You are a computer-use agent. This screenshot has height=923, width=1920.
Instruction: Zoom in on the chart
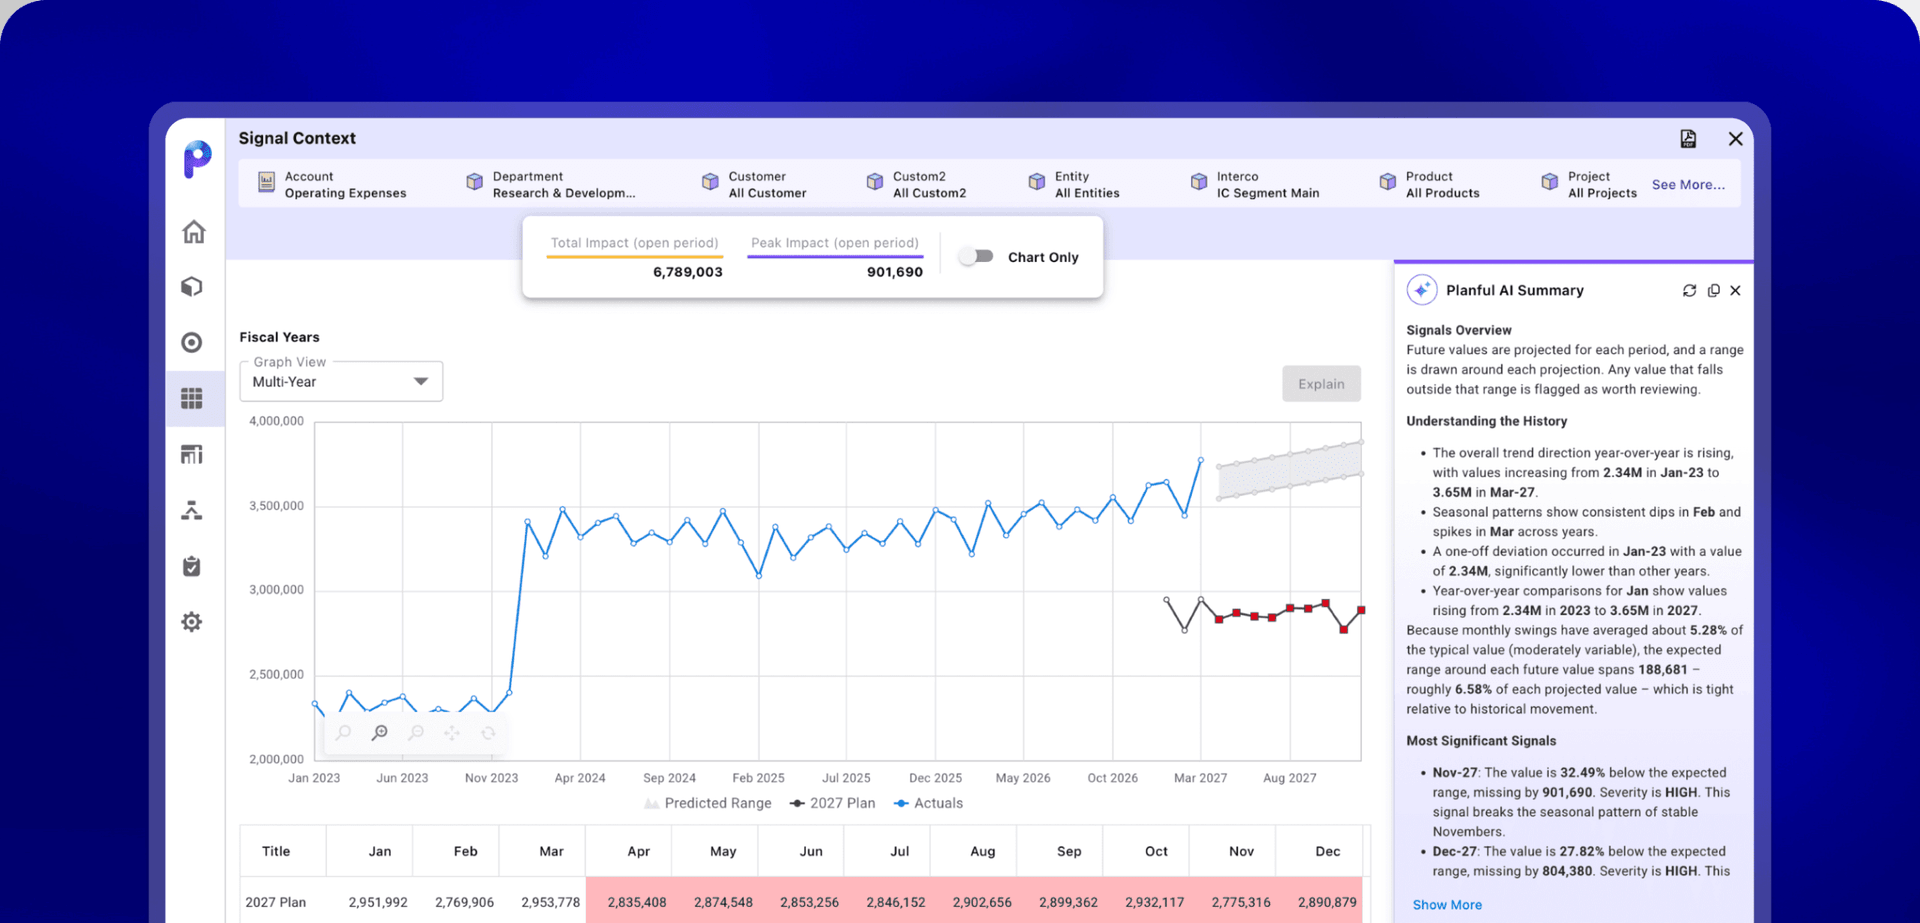pyautogui.click(x=379, y=733)
